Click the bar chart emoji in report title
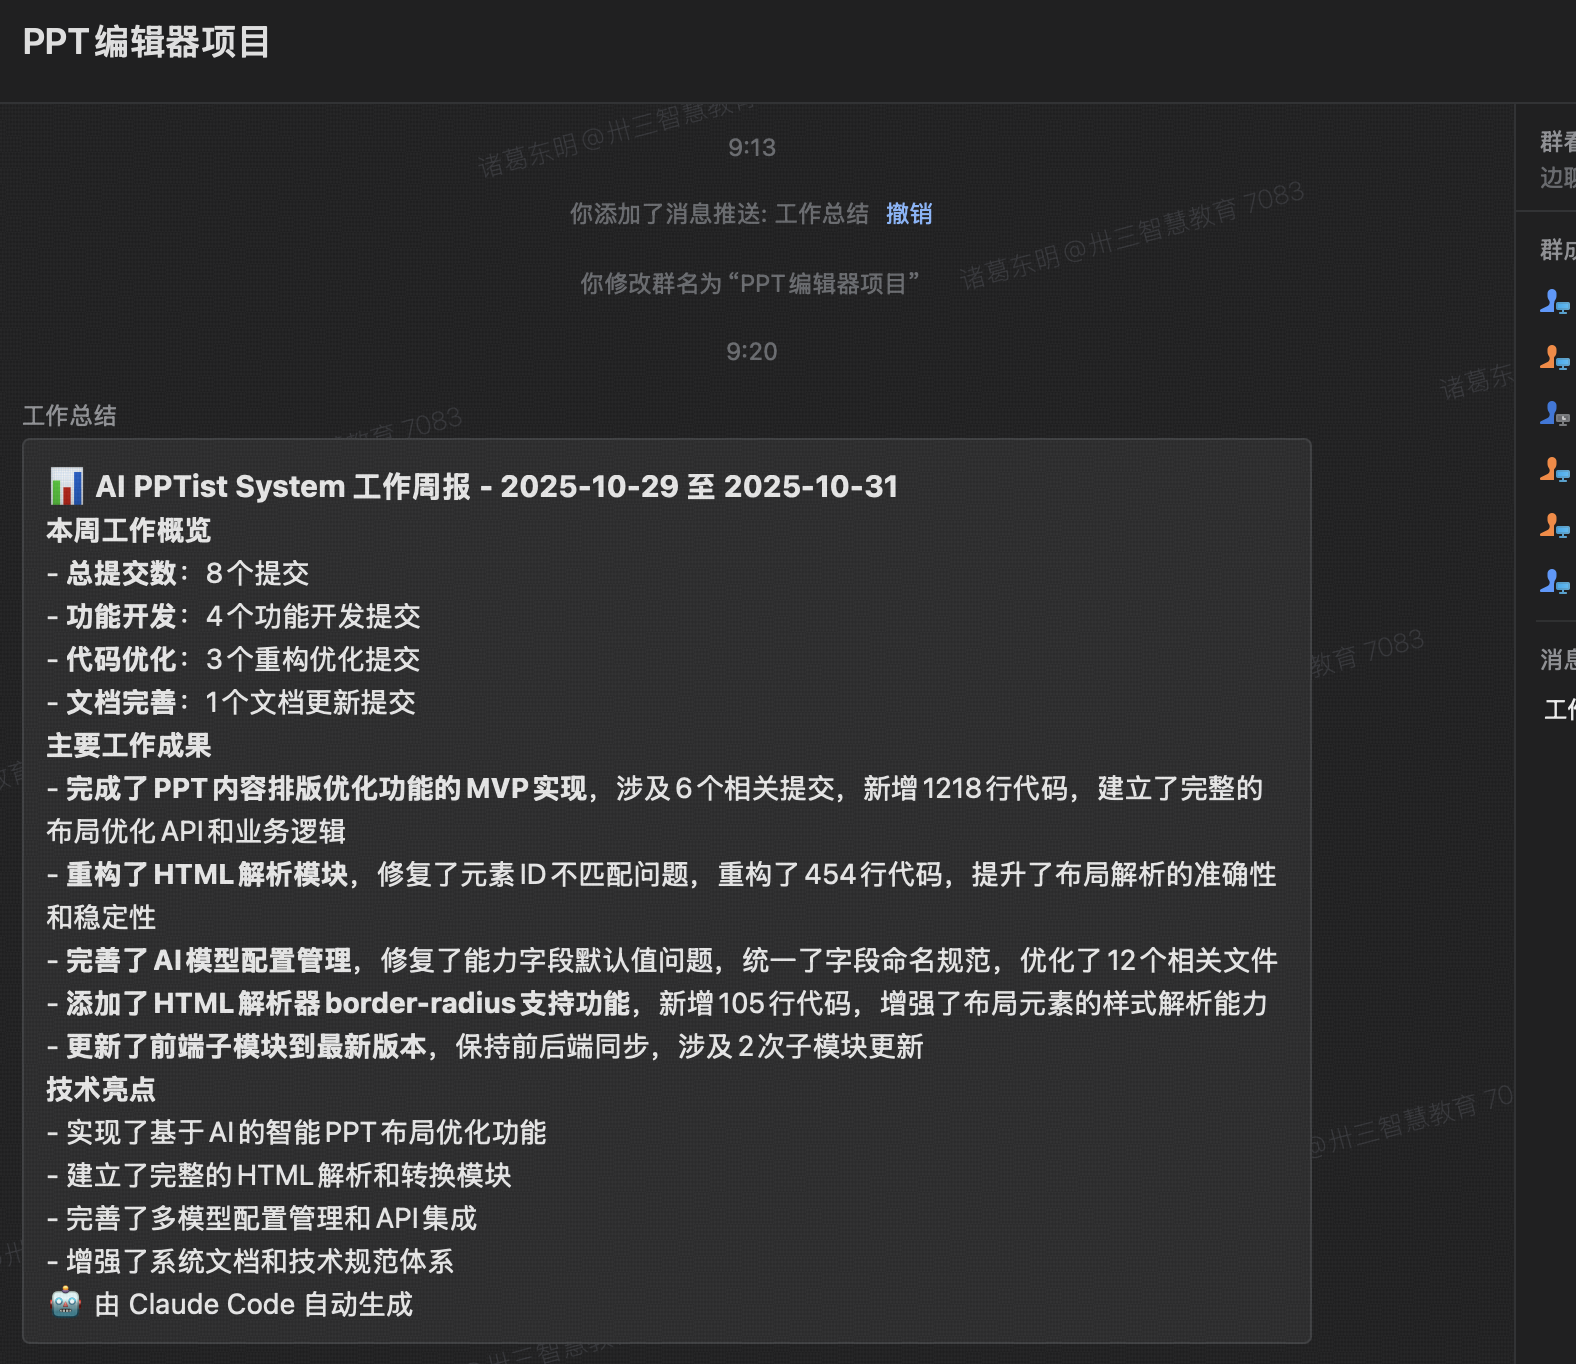This screenshot has width=1576, height=1364. [67, 487]
